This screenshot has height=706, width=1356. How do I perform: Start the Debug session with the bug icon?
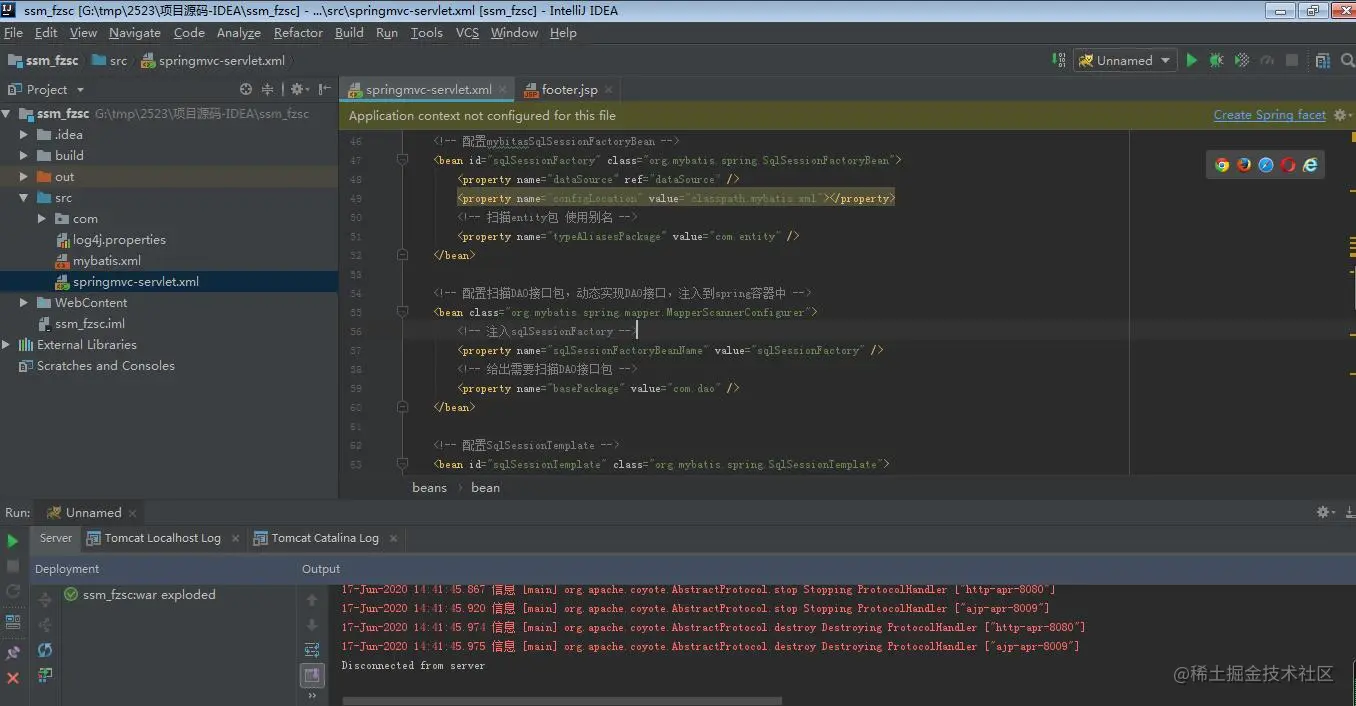[1216, 60]
